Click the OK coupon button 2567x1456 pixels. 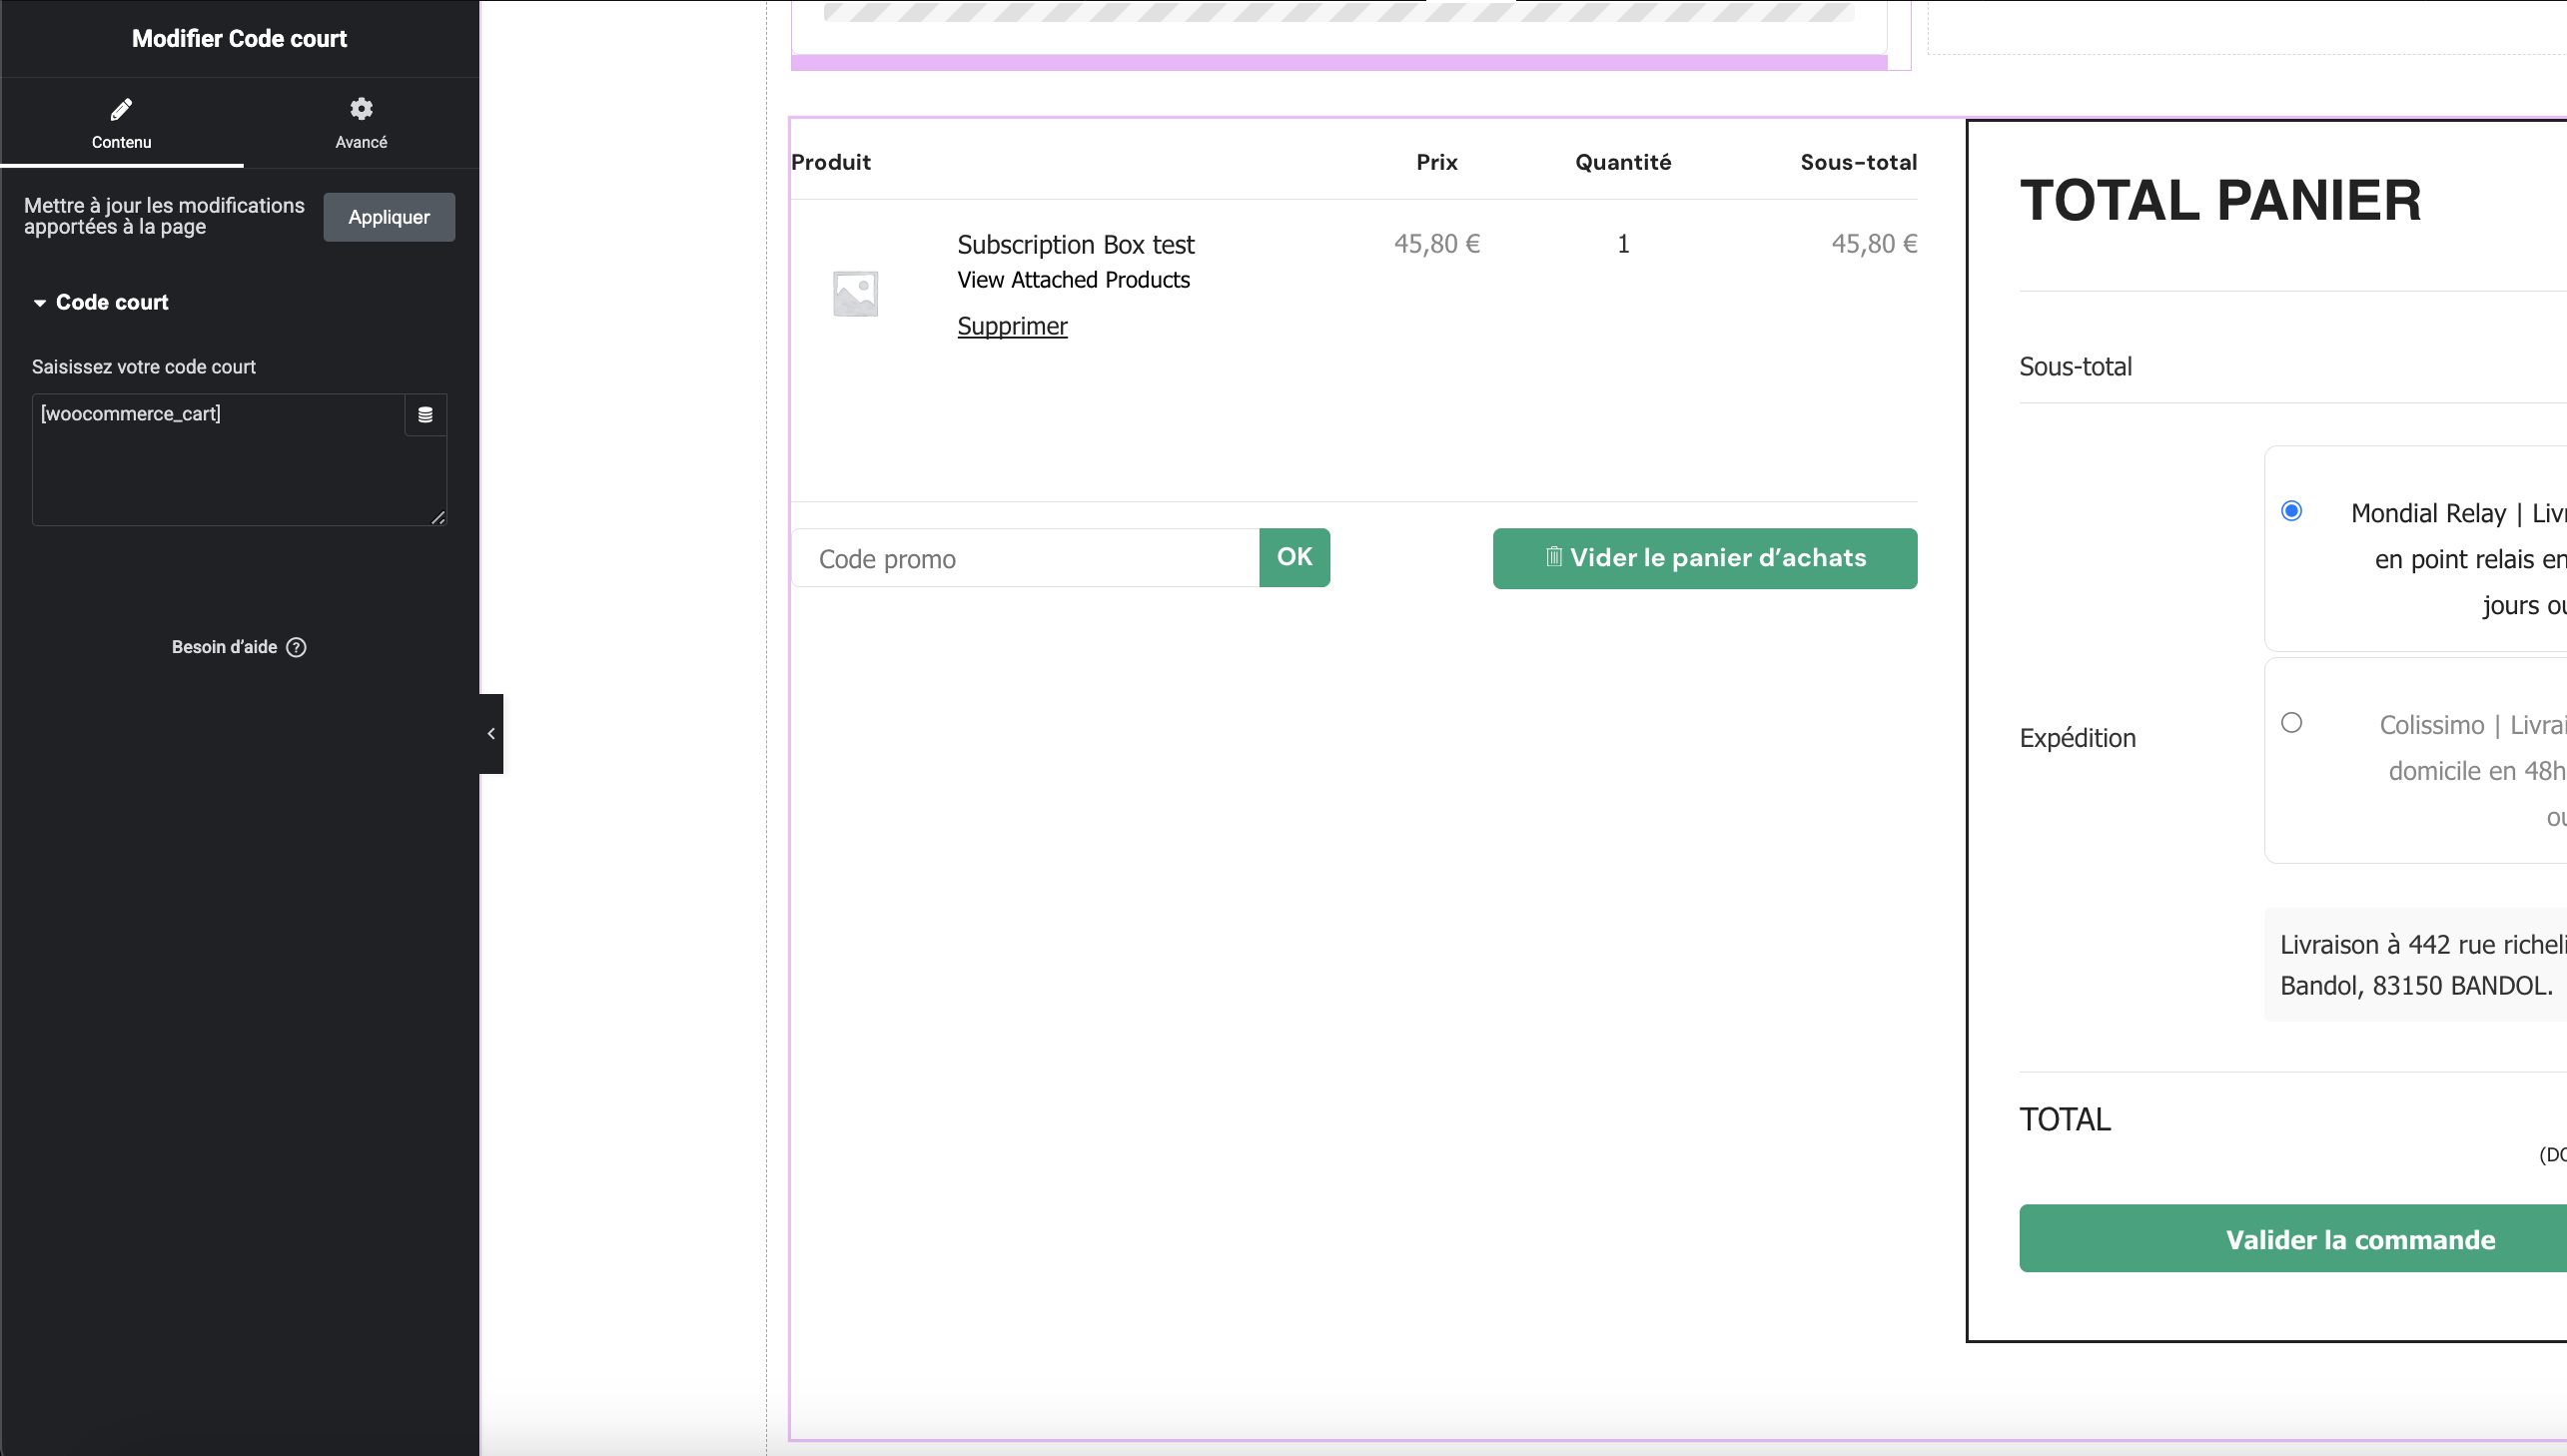[1294, 557]
